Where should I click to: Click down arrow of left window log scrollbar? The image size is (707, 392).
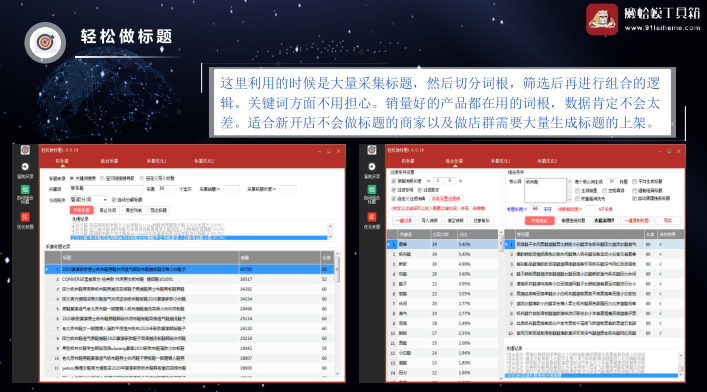(331, 236)
